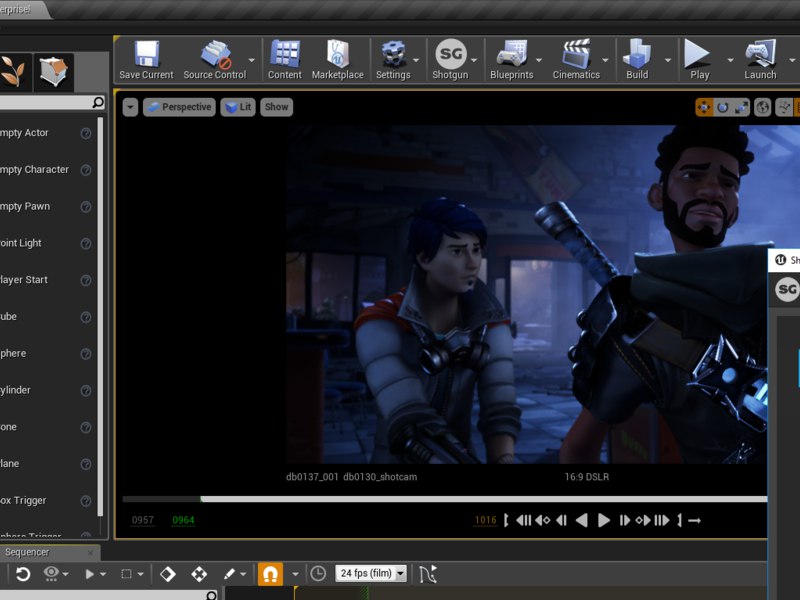The height and width of the screenshot is (600, 800).
Task: Expand the Settings dropdown arrow
Action: 416,60
